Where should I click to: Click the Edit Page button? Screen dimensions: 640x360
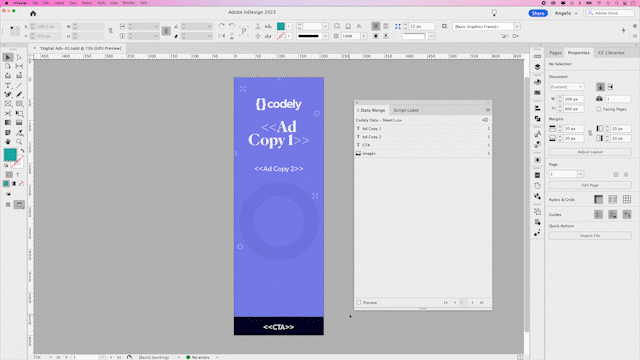pyautogui.click(x=590, y=185)
